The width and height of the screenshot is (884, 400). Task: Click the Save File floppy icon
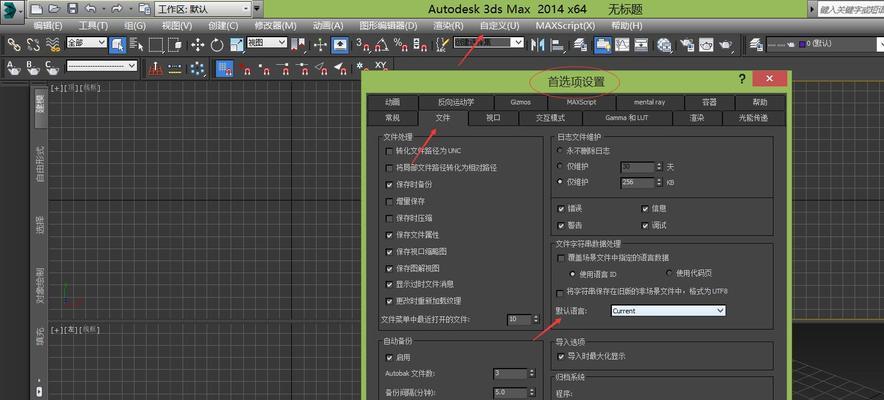pos(72,10)
